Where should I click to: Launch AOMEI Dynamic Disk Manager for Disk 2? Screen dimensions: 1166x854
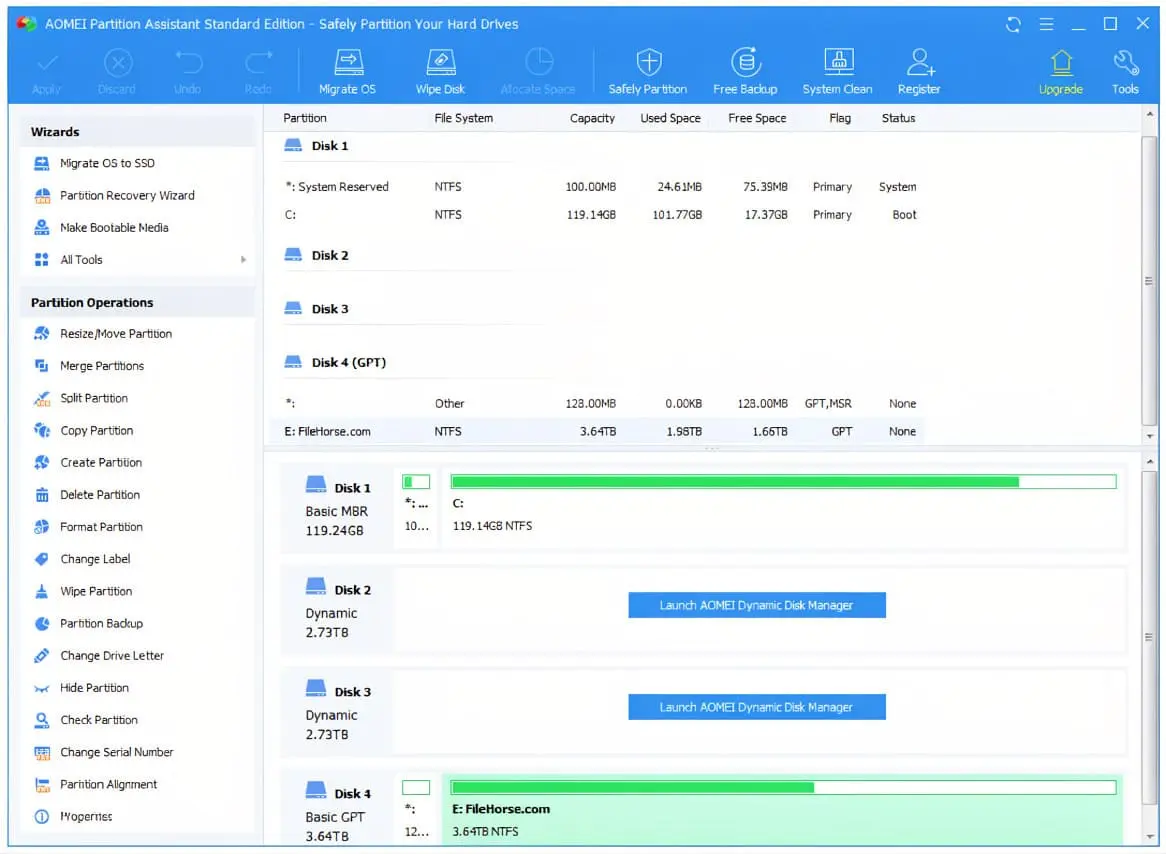(x=756, y=606)
